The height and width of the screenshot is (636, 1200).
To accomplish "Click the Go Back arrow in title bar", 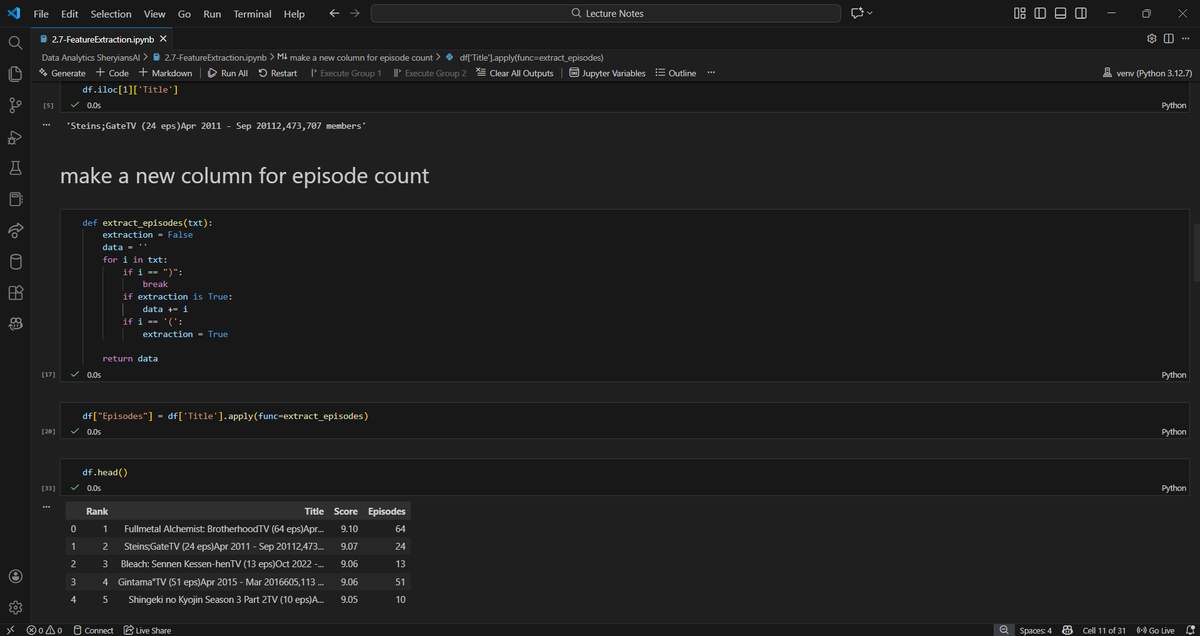I will point(334,14).
